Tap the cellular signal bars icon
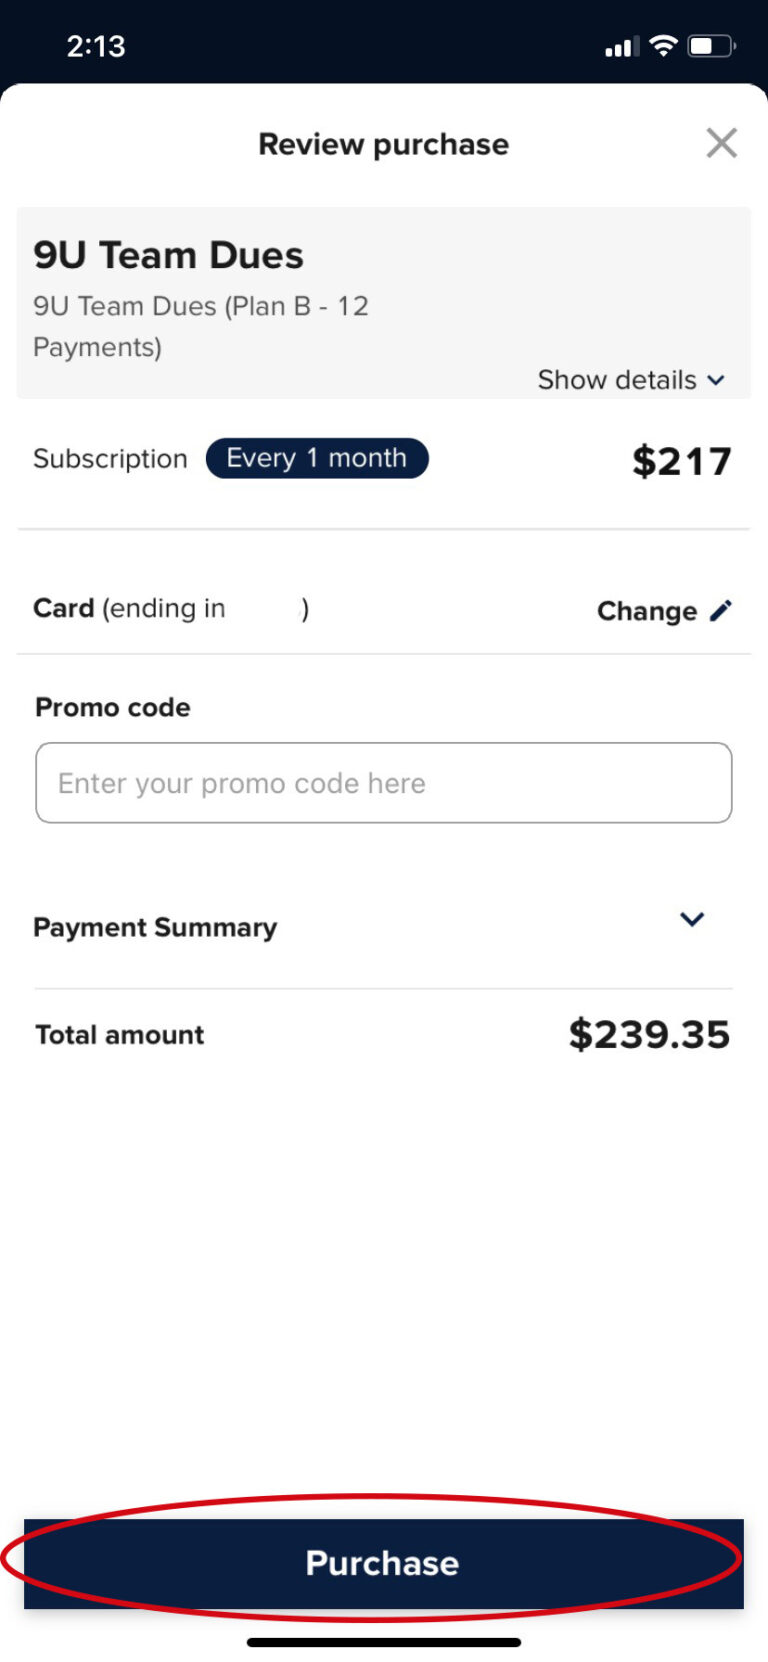 (620, 47)
